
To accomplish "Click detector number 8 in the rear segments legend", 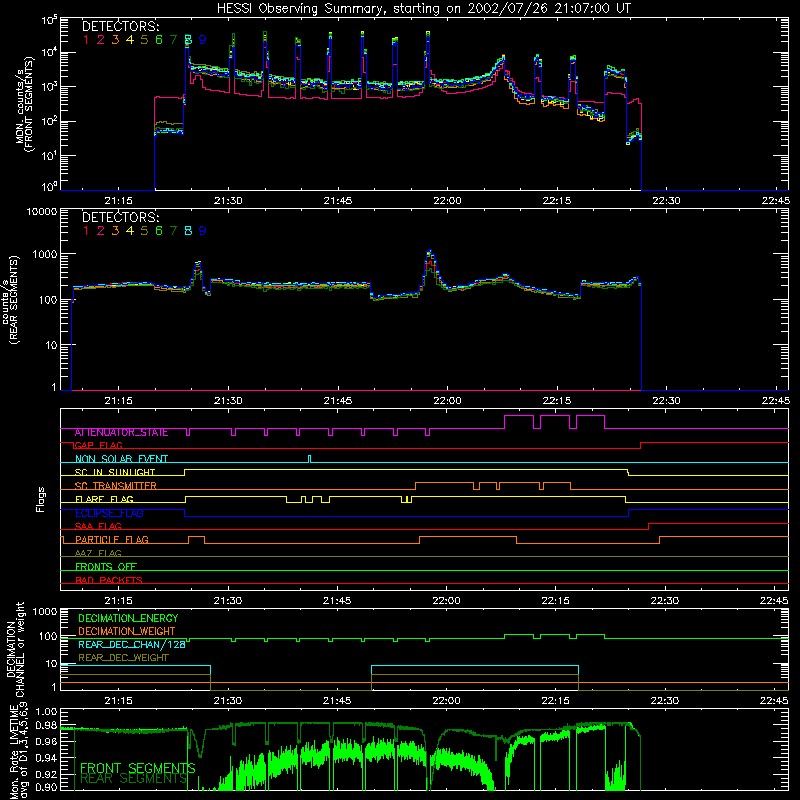I will coord(188,231).
